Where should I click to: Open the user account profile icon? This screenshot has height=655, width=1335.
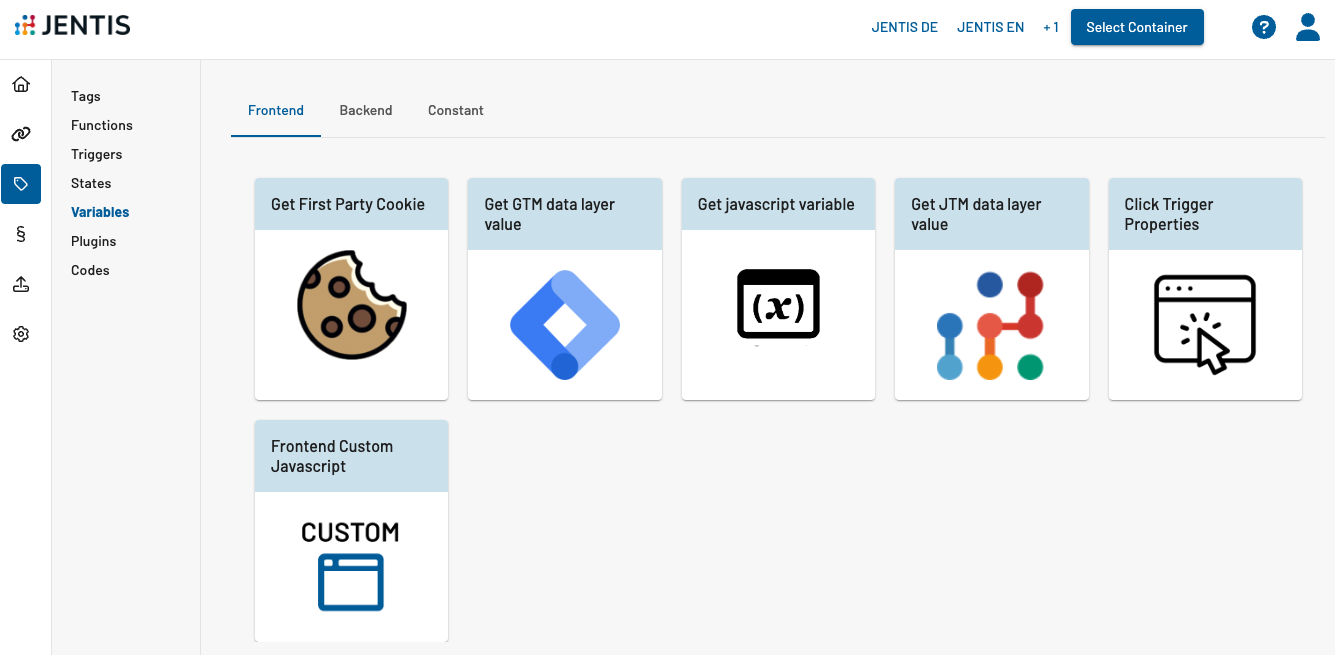point(1308,27)
